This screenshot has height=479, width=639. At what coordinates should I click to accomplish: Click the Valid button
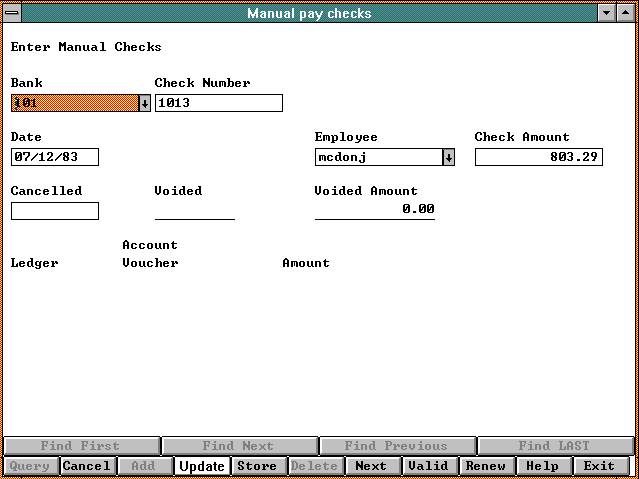pos(428,466)
